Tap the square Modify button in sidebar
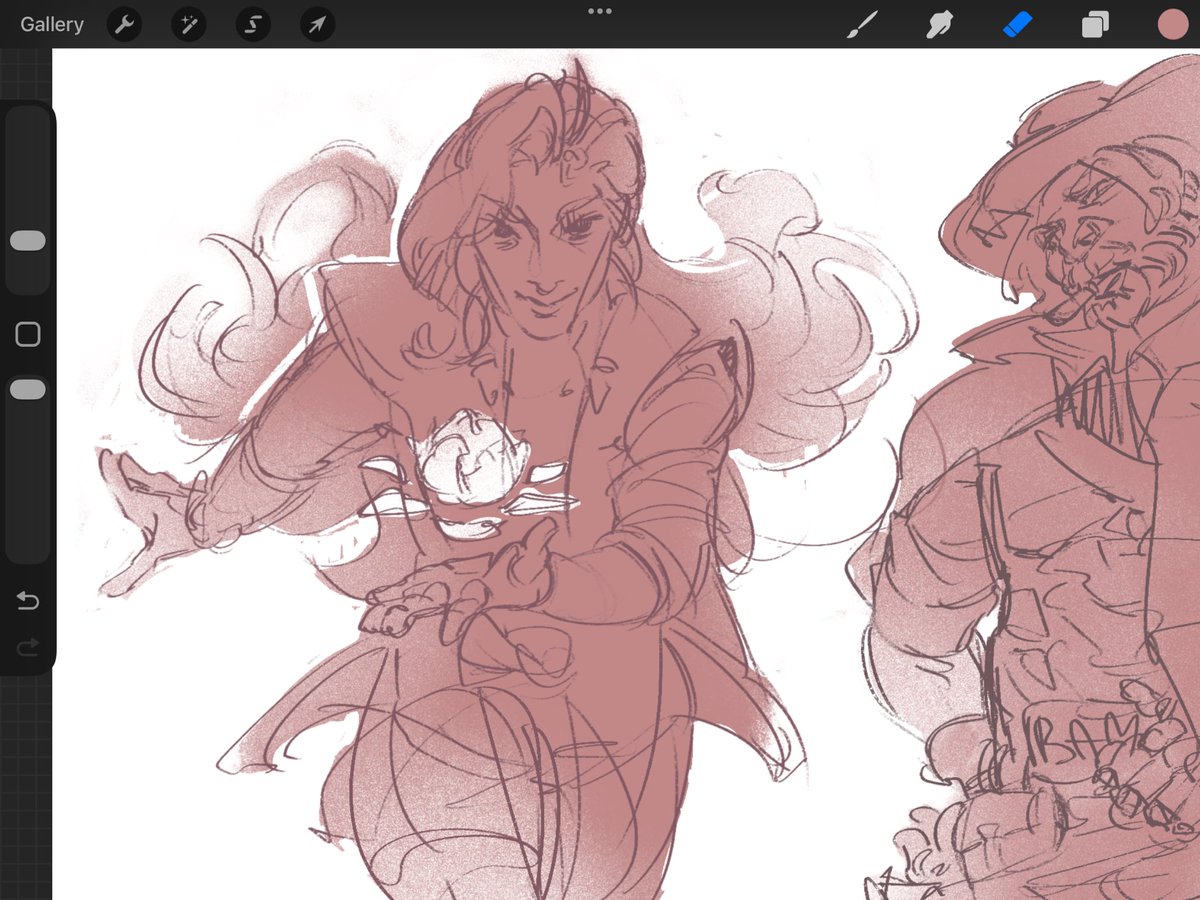Image resolution: width=1200 pixels, height=900 pixels. [28, 334]
